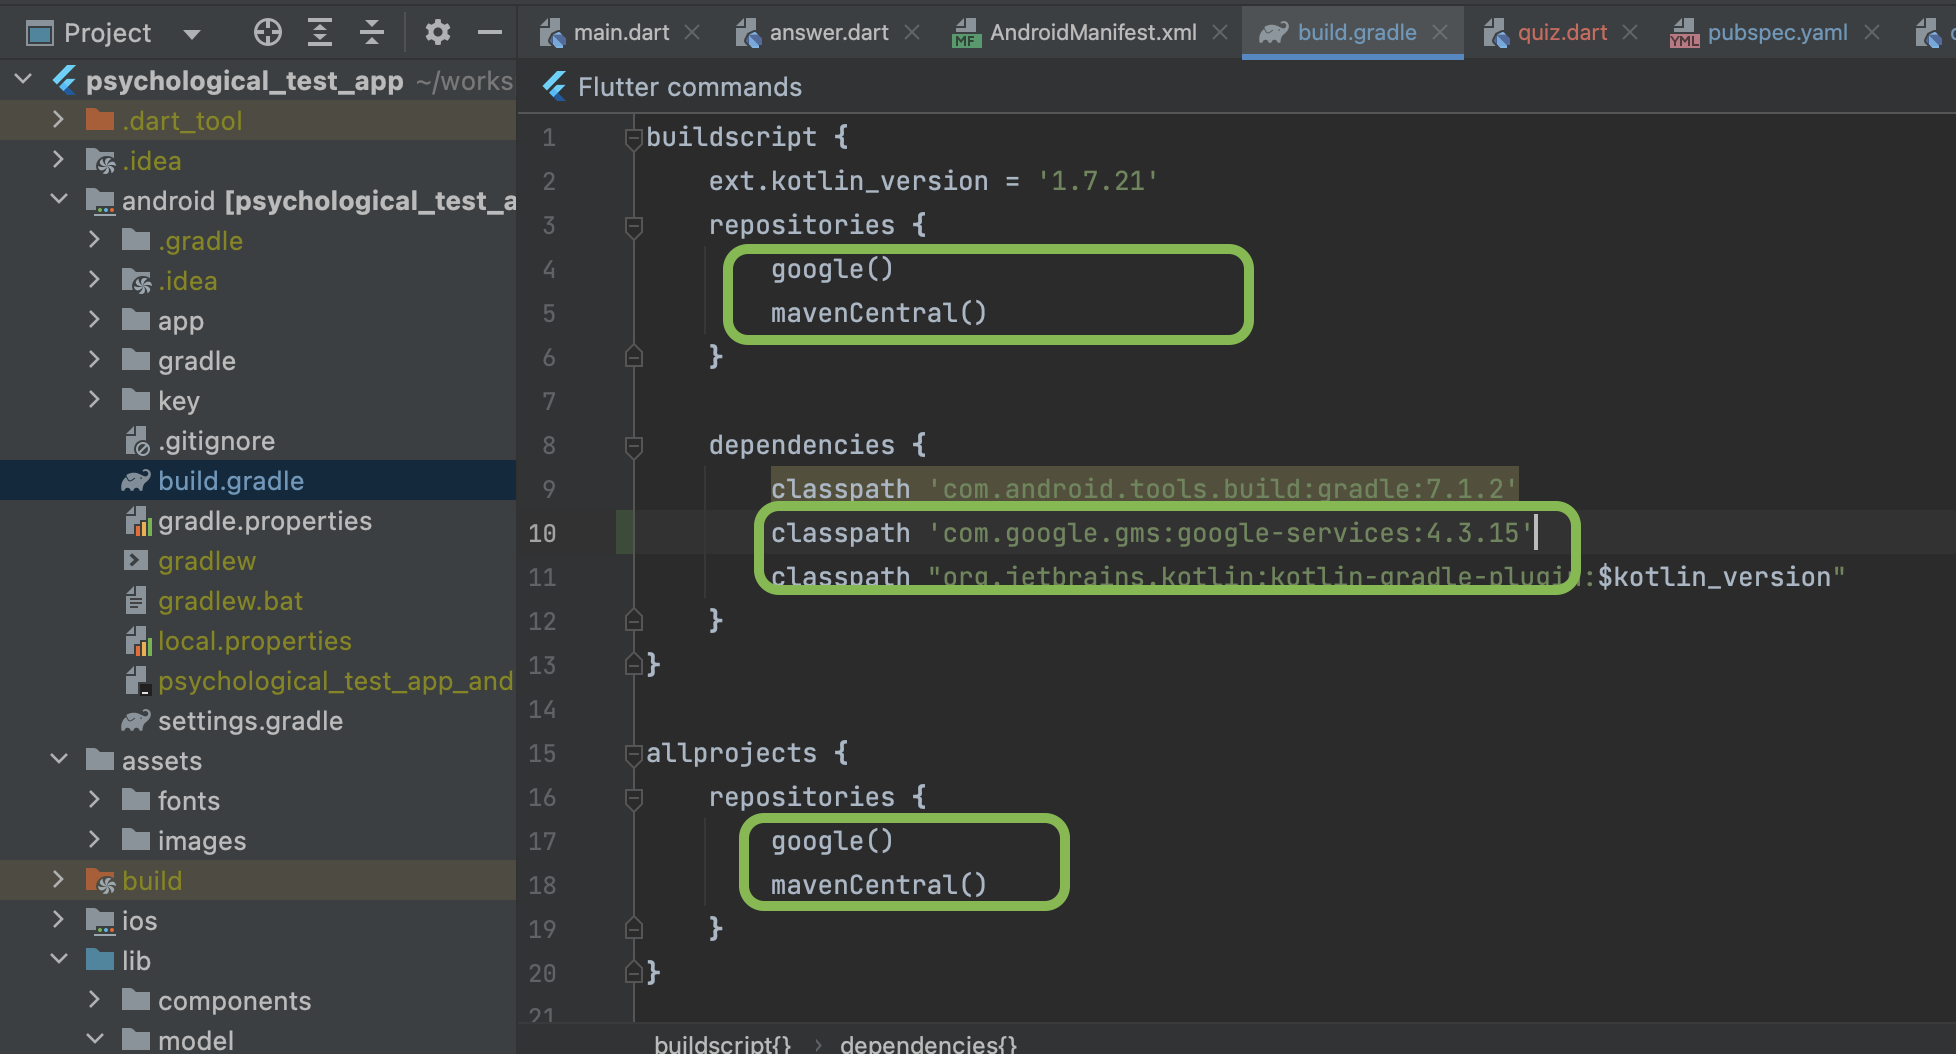Viewport: 1956px width, 1054px height.
Task: Close the build.gradle tab
Action: tap(1440, 33)
